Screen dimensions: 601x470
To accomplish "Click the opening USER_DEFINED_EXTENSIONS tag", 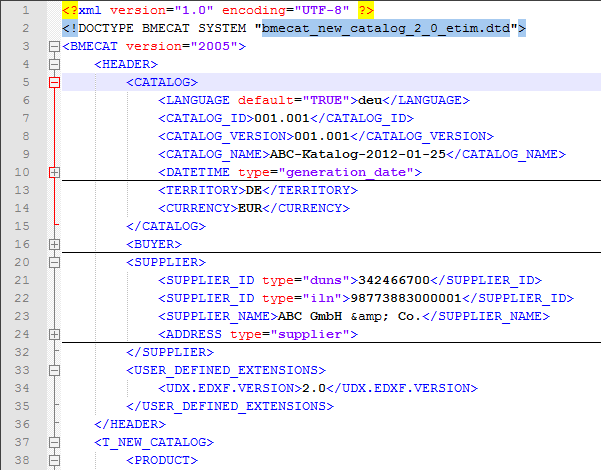I will click(226, 370).
